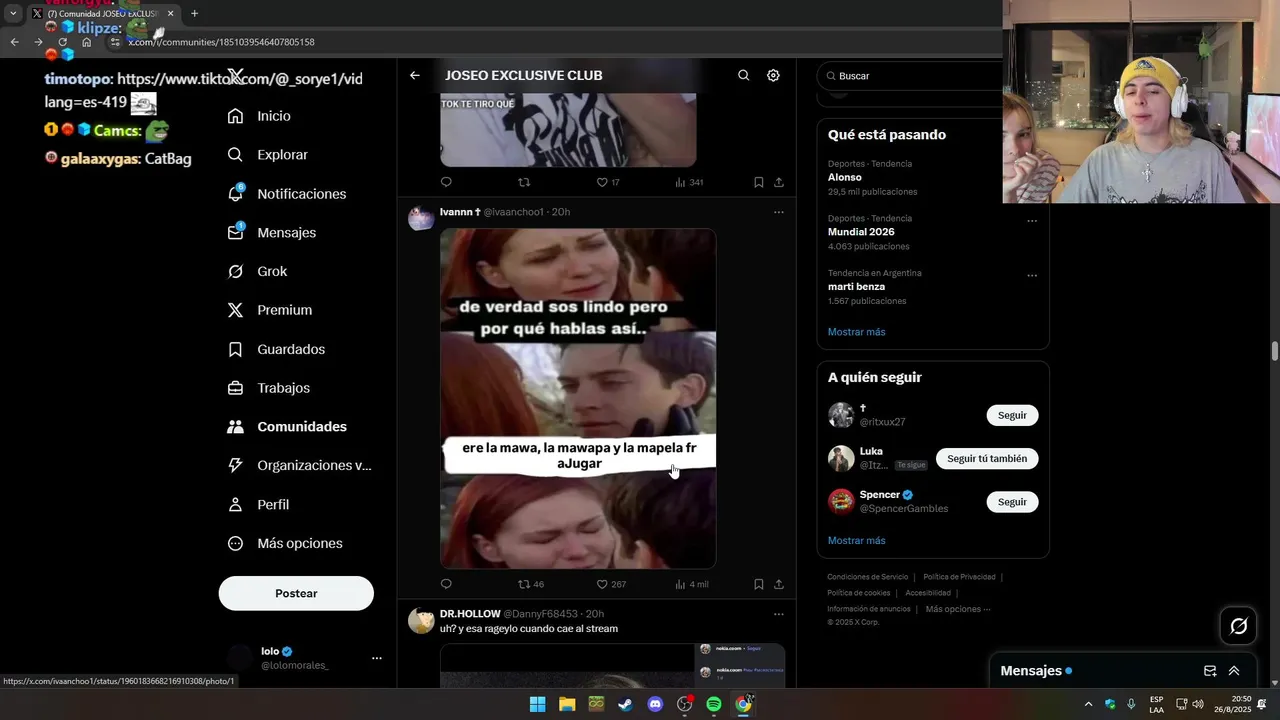This screenshot has width=1280, height=720.
Task: Expand the Mensajes drawer with double chevron
Action: pos(1234,671)
